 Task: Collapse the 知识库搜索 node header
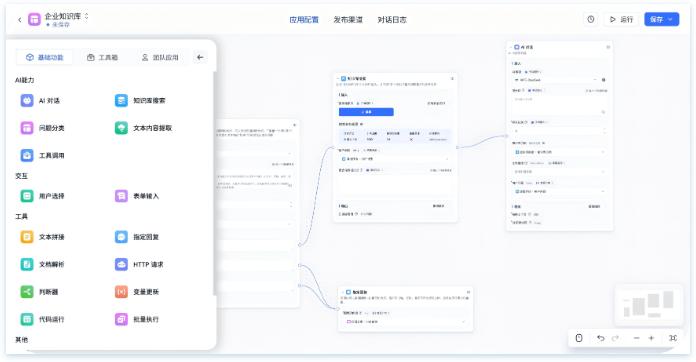(x=338, y=79)
